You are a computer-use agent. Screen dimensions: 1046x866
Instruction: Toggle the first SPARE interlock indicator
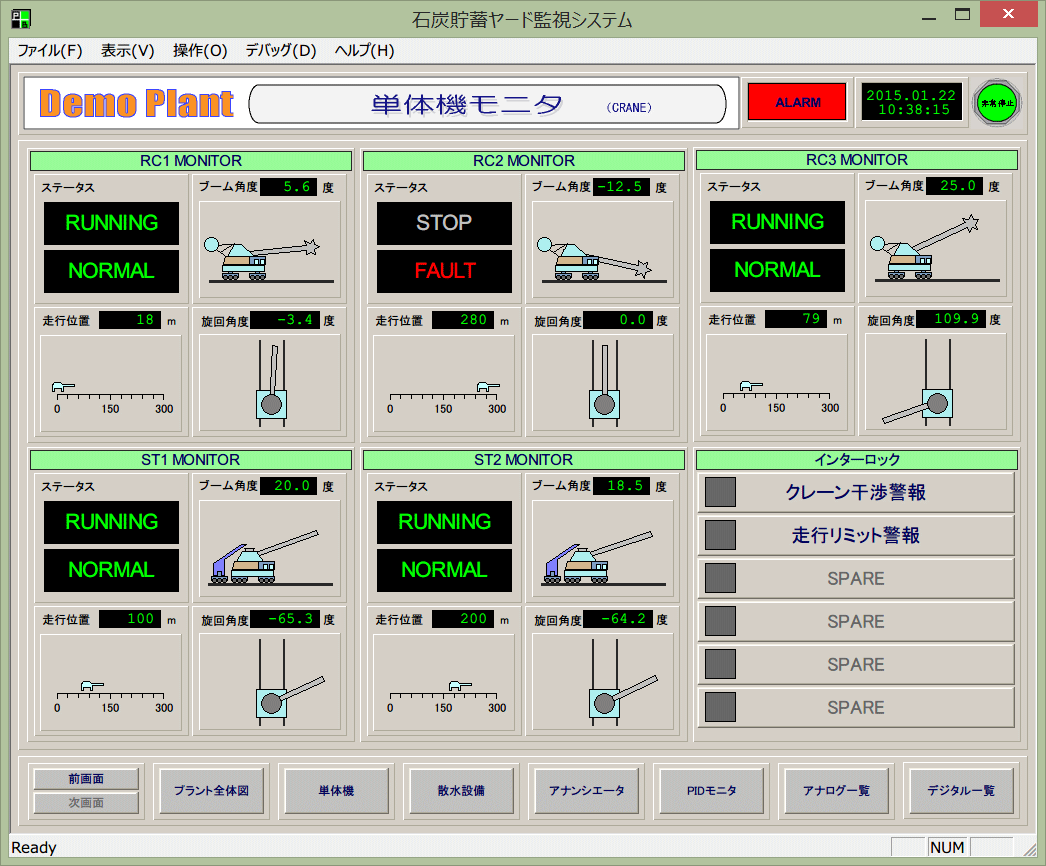click(720, 578)
